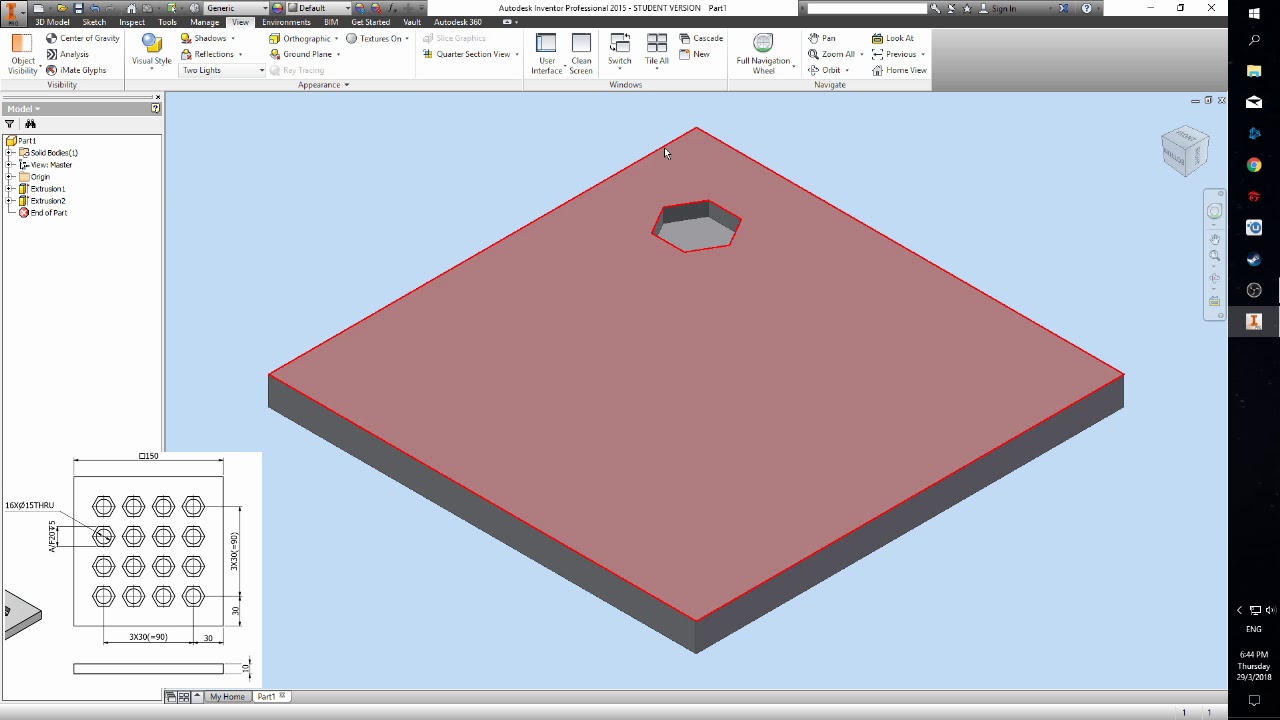Open the Orthographic projection dropdown
1280x720 pixels.
point(303,38)
